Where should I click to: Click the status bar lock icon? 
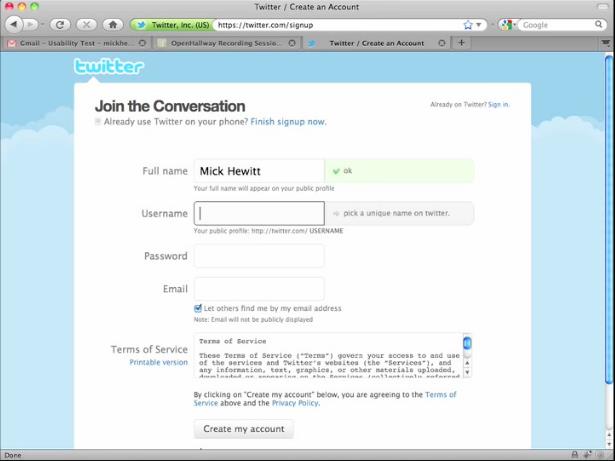[x=575, y=454]
